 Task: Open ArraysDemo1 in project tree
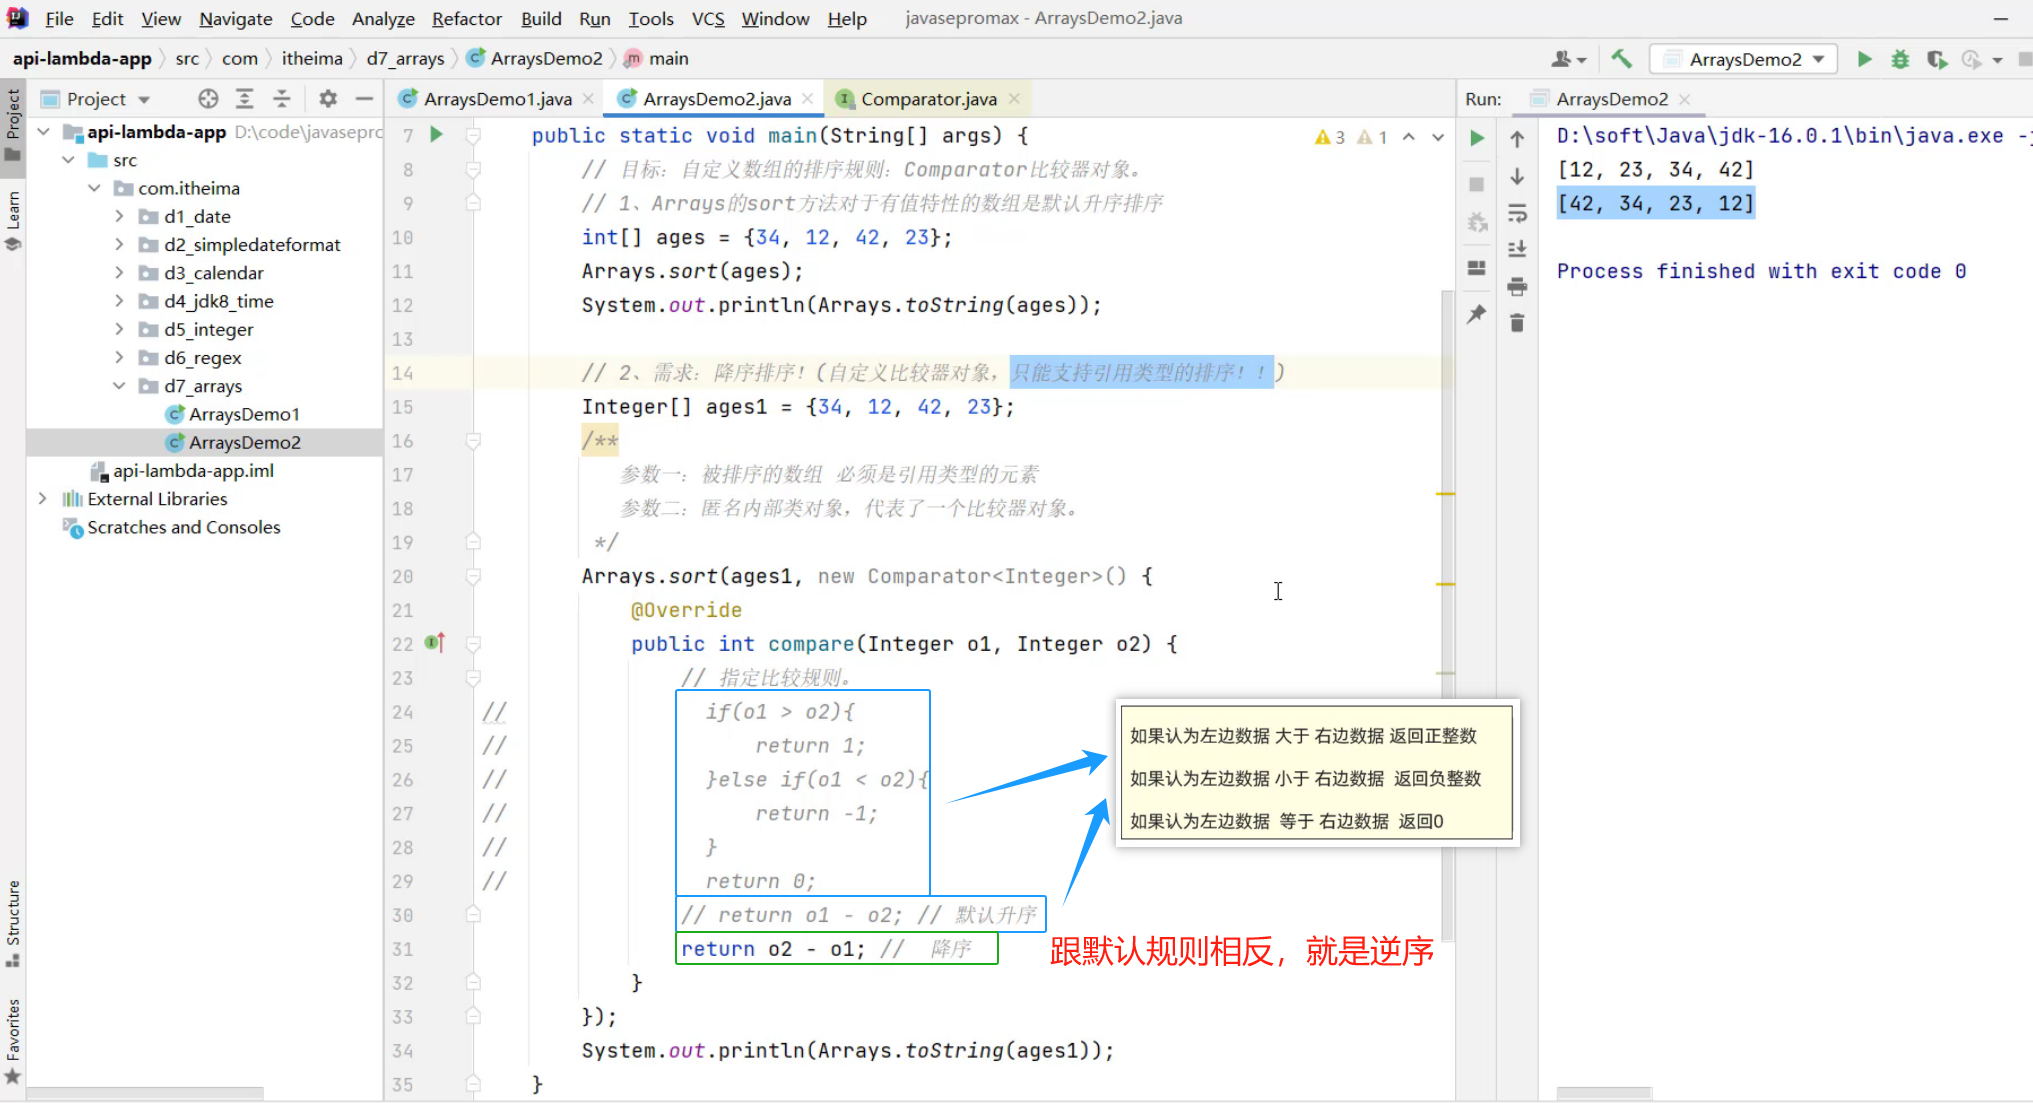[x=244, y=413]
